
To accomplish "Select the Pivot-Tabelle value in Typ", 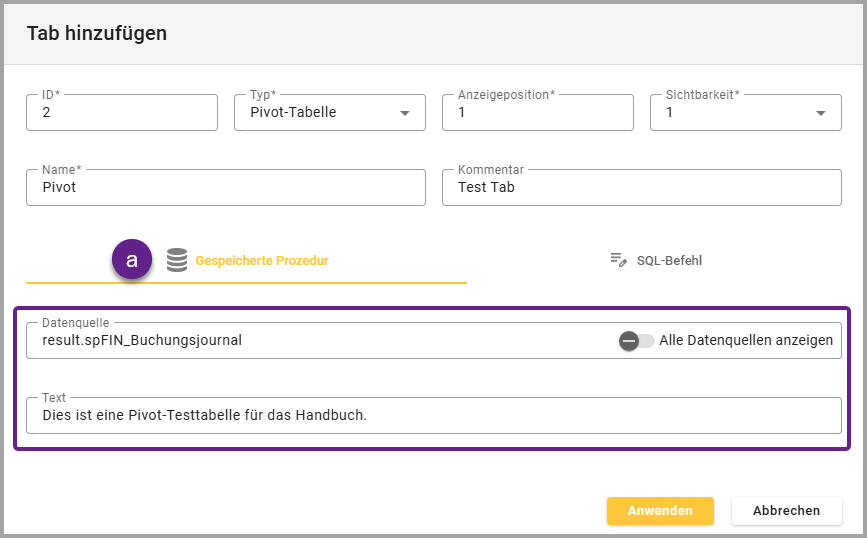I will (293, 113).
